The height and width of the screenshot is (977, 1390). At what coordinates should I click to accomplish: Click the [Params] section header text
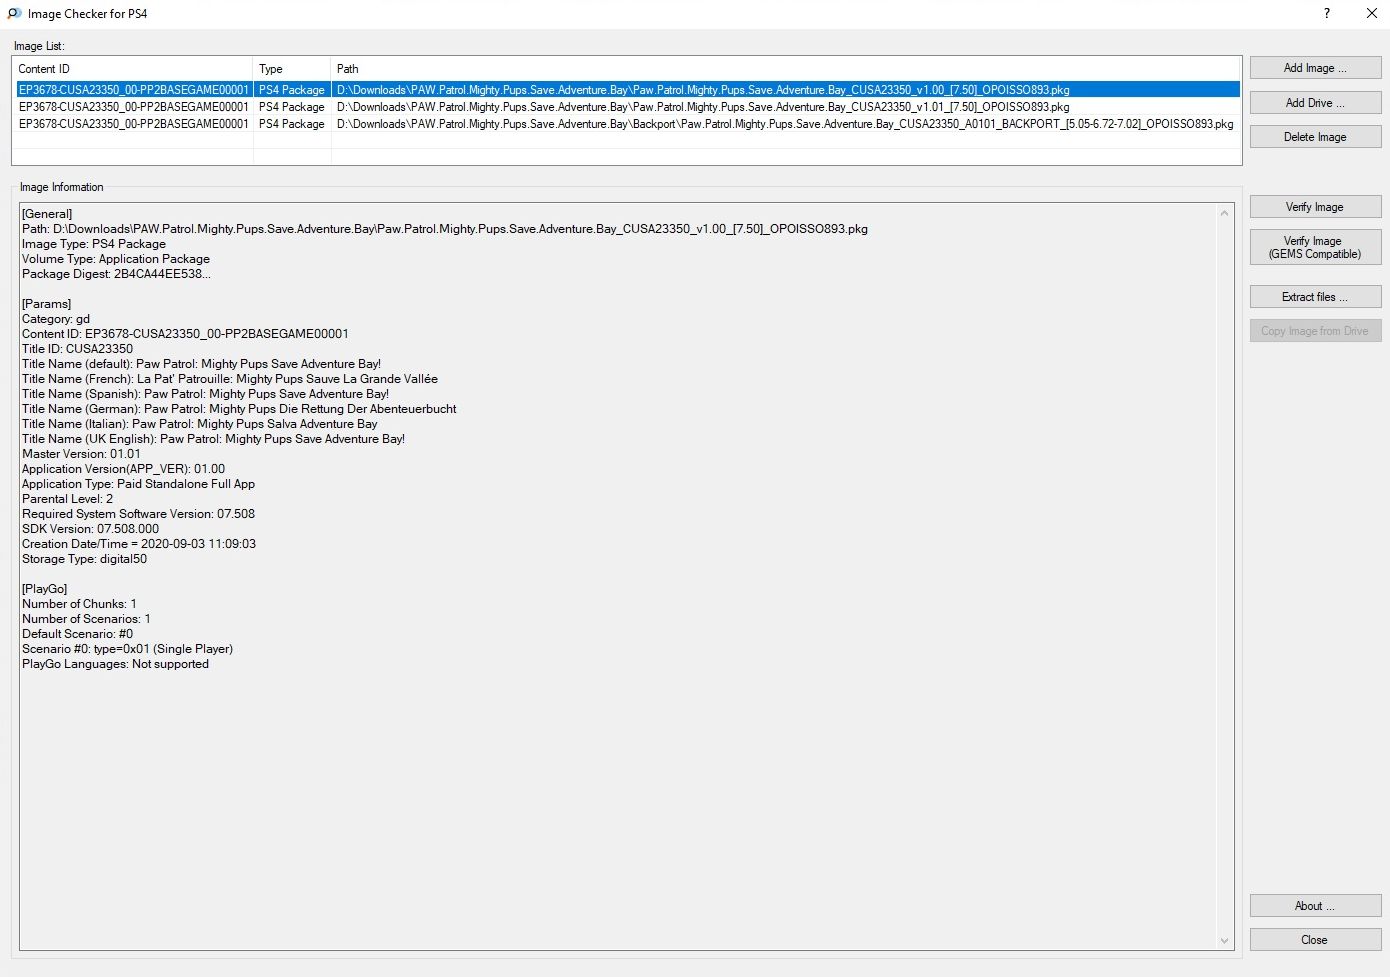[x=46, y=304]
